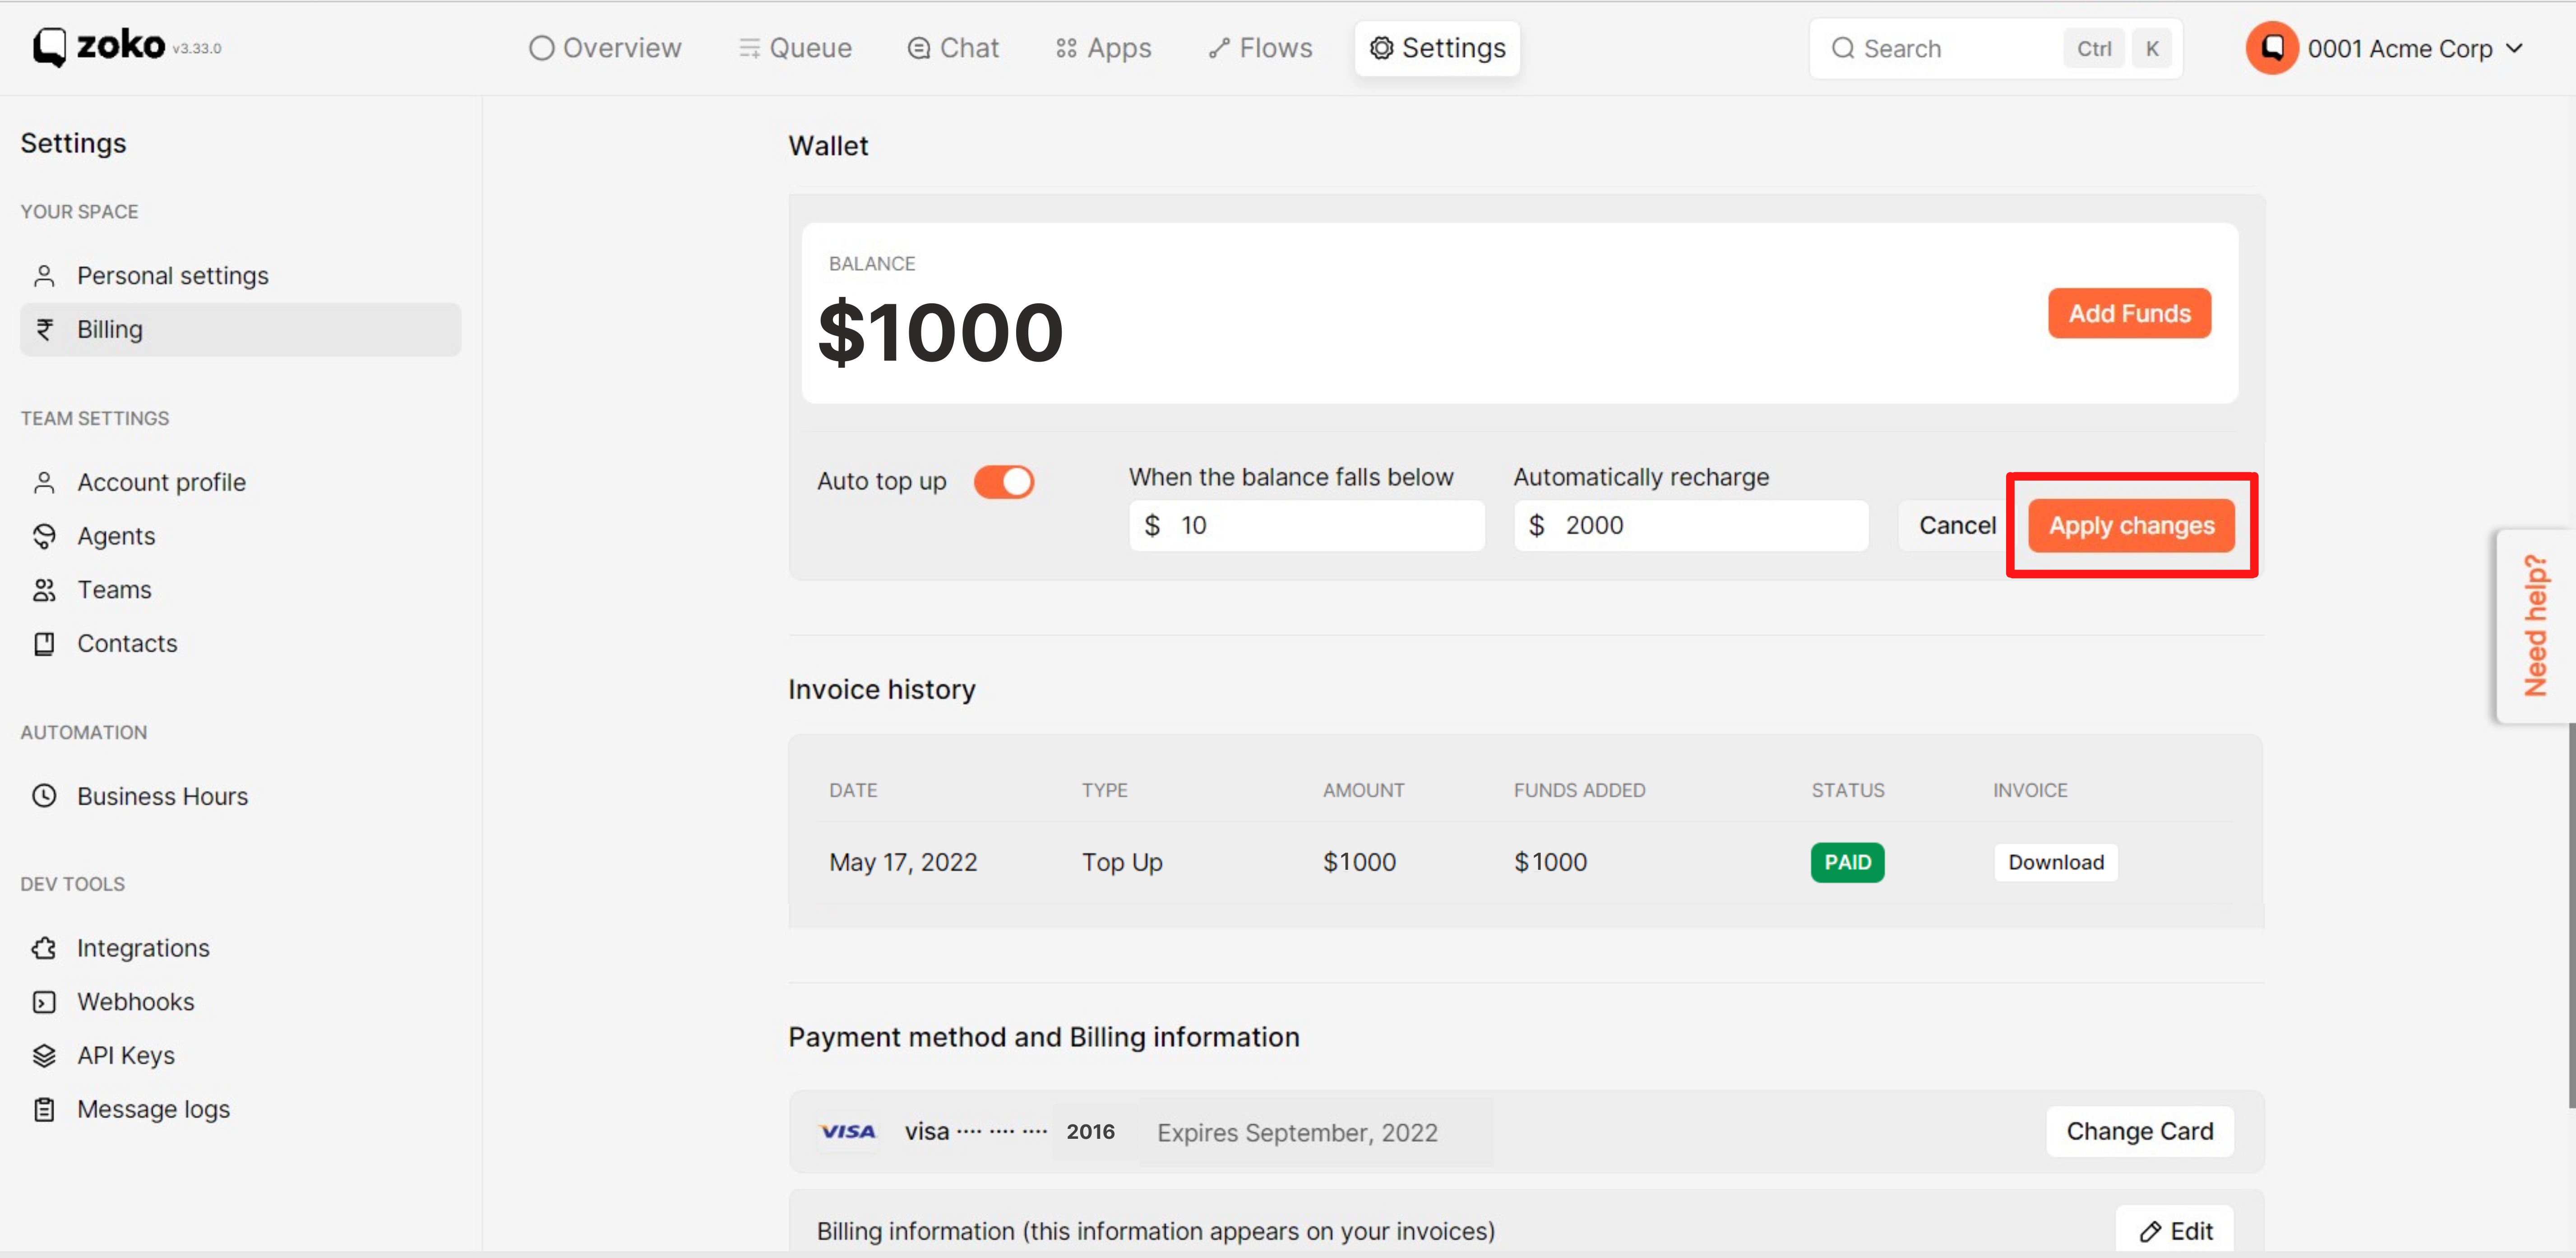Click the Integrations puzzle icon
2576x1258 pixels.
pyautogui.click(x=44, y=948)
